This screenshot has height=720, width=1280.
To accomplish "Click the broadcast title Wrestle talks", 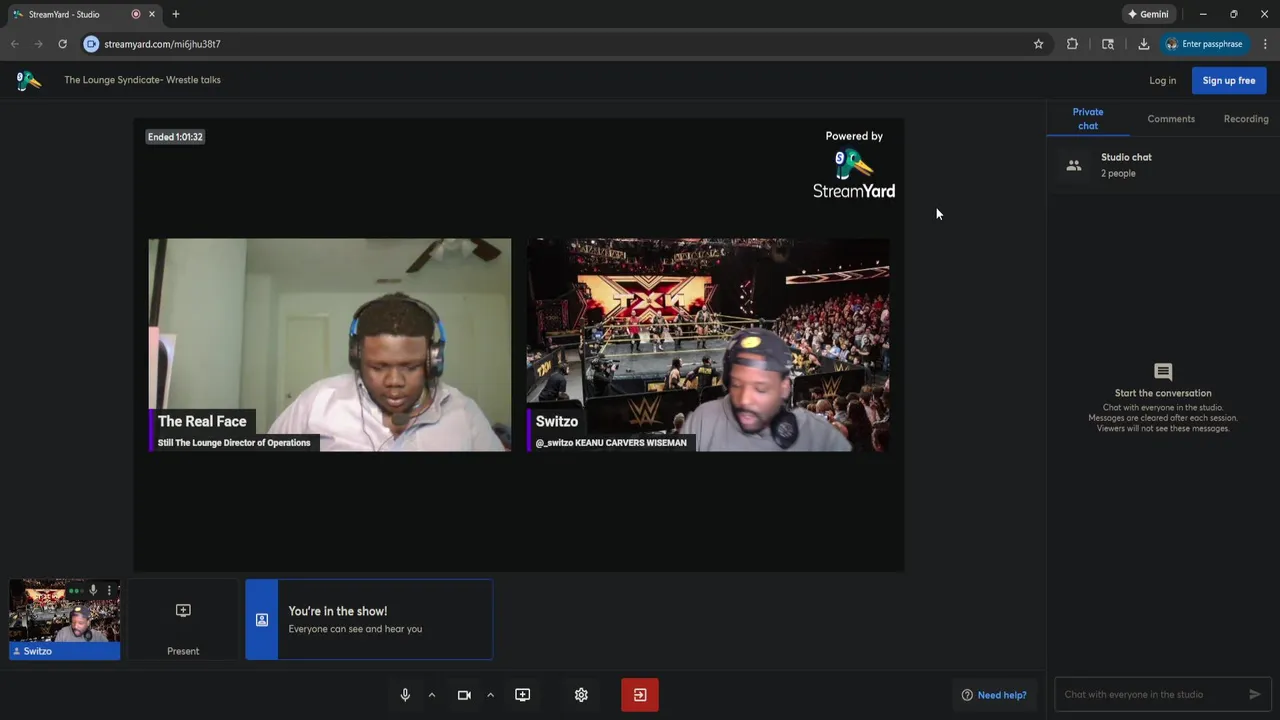I will (142, 80).
